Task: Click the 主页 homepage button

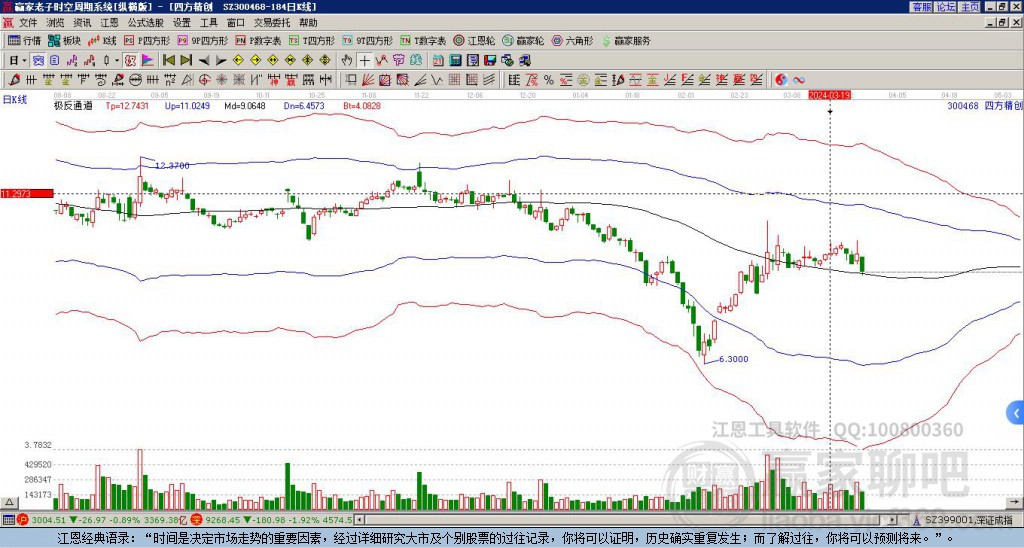Action: pos(969,7)
